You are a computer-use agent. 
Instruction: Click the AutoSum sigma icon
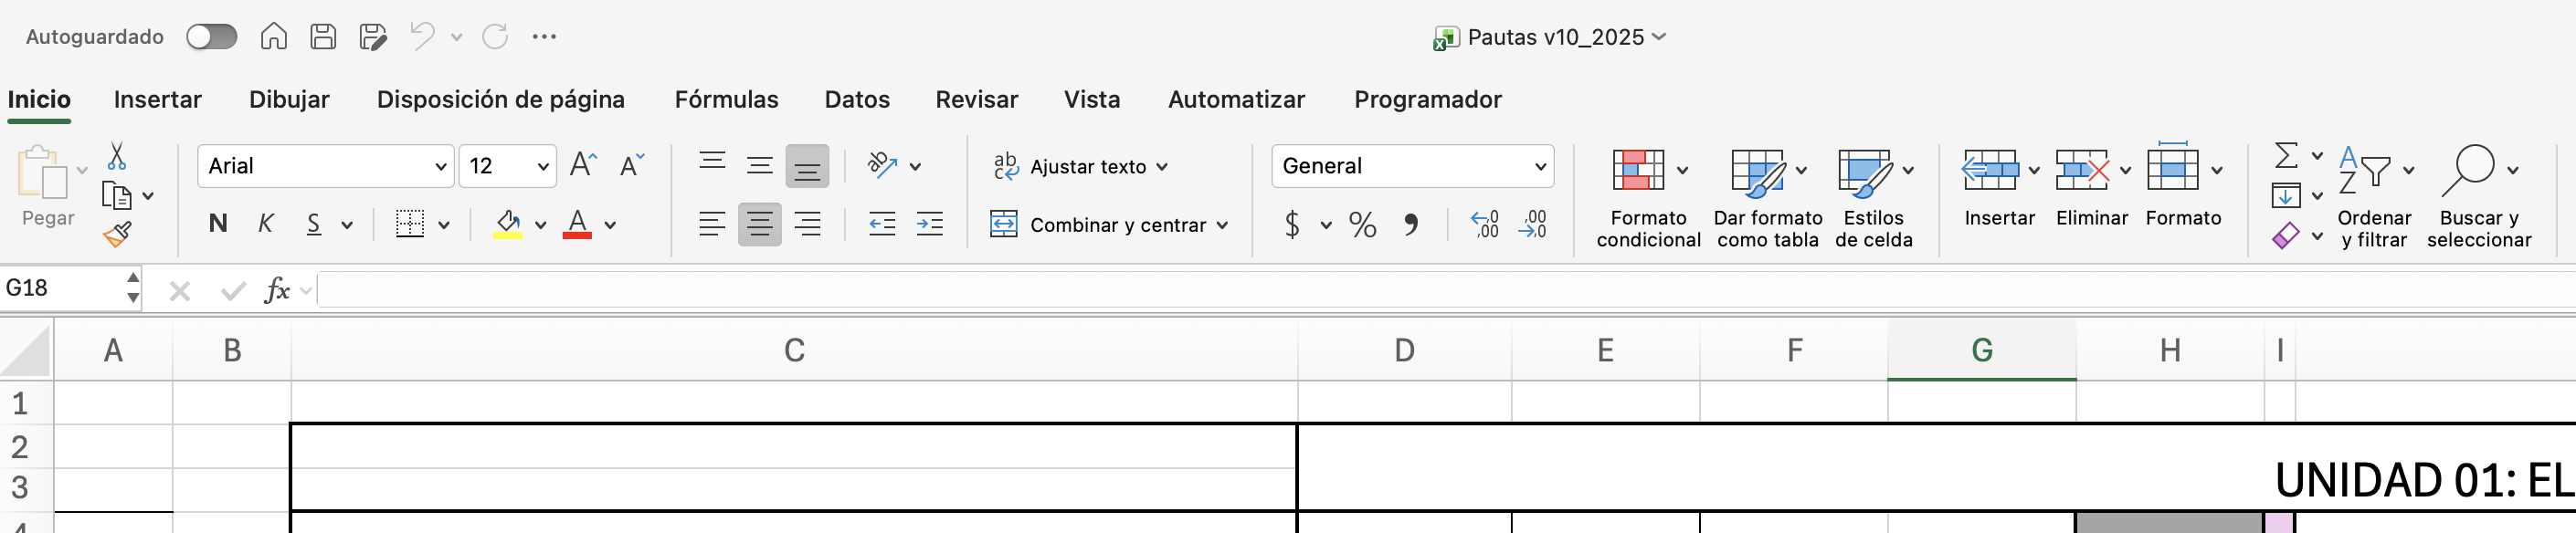pos(2285,156)
